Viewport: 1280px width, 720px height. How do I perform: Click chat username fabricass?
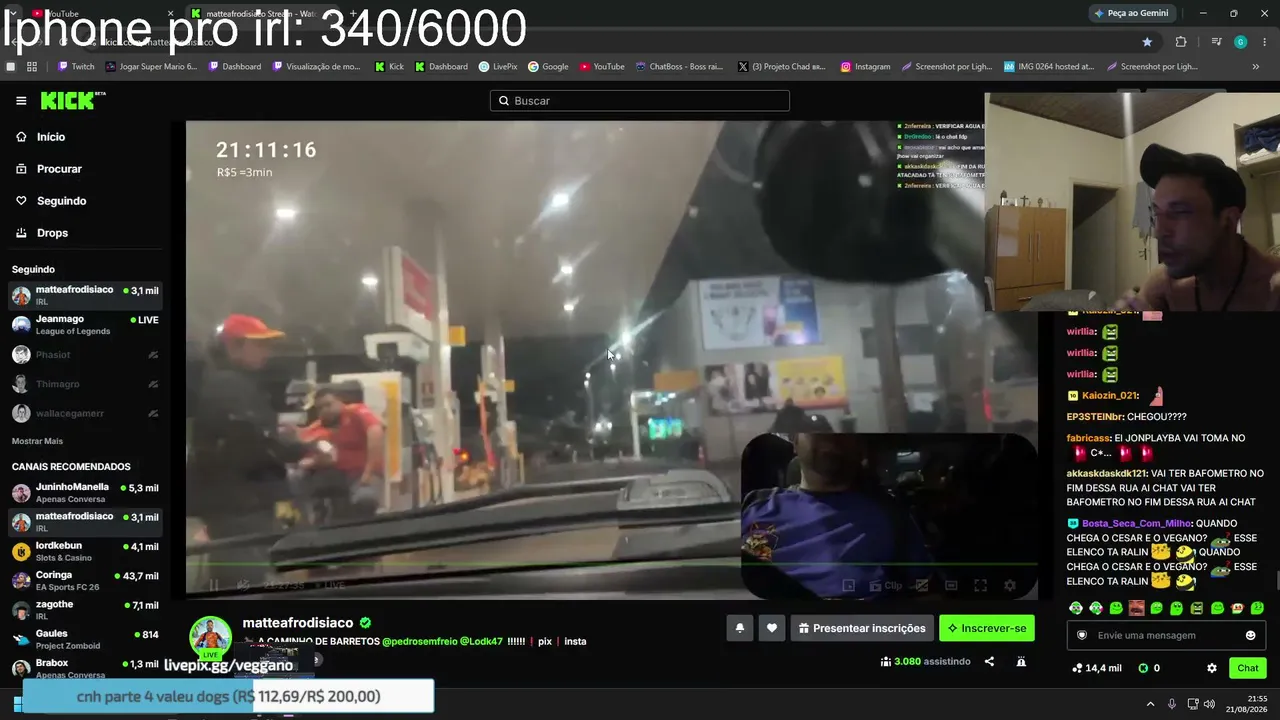tap(1088, 438)
